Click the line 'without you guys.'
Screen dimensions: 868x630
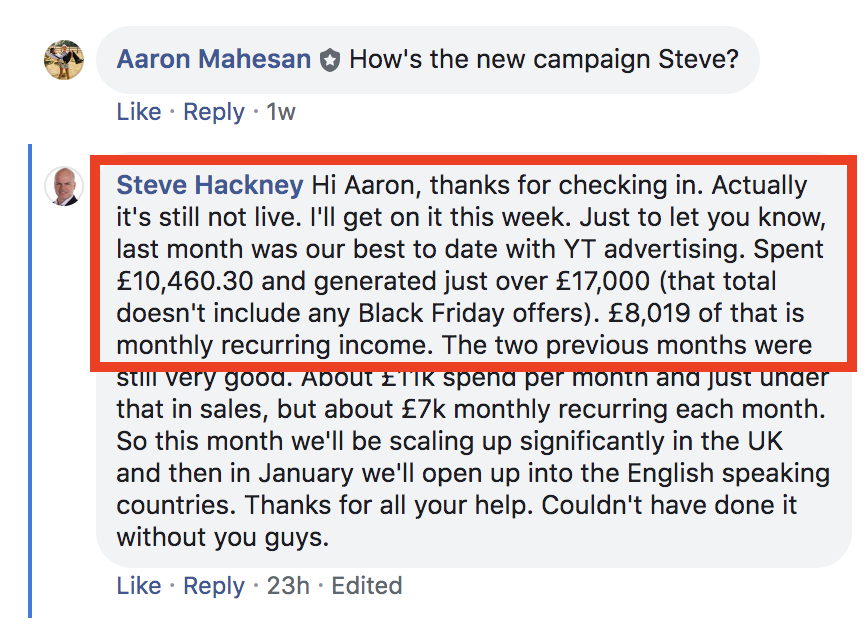point(223,538)
